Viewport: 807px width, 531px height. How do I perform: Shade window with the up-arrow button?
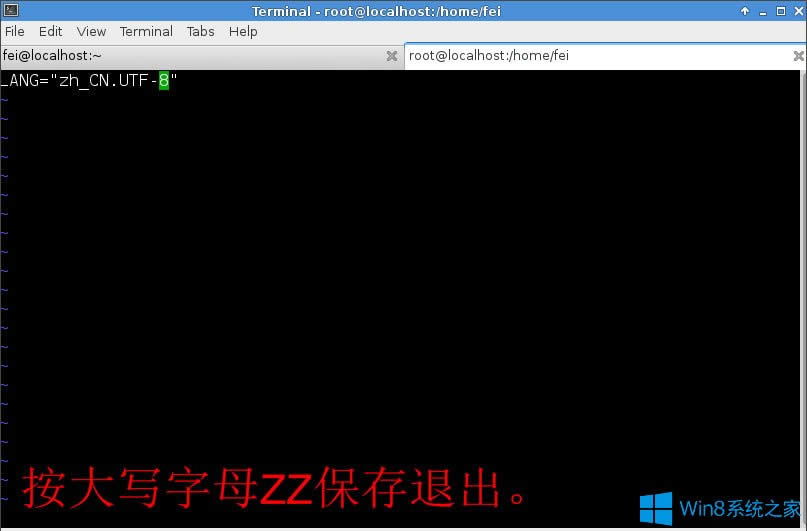click(745, 11)
